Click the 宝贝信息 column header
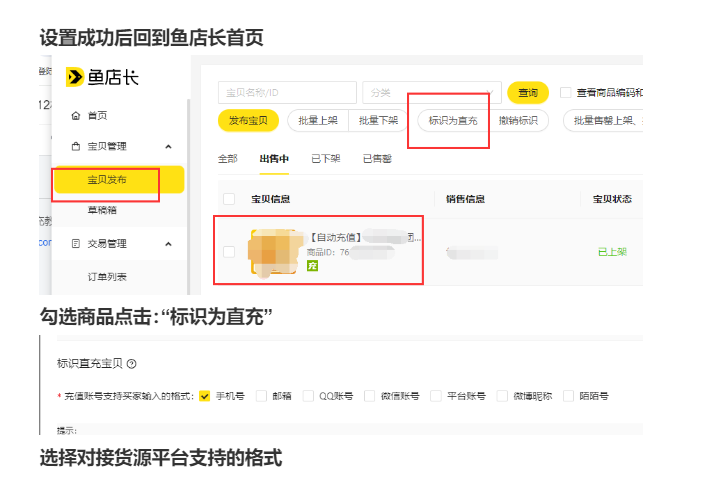 (x=270, y=199)
